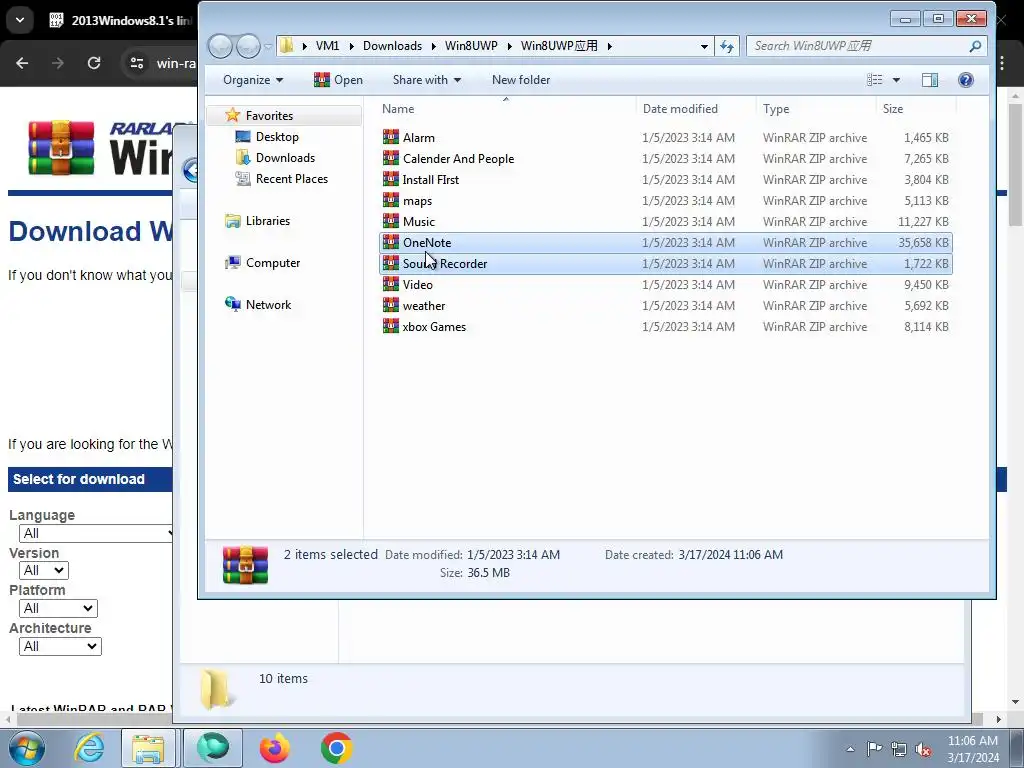Sort by the Name column header
1024x768 pixels.
tap(505, 108)
